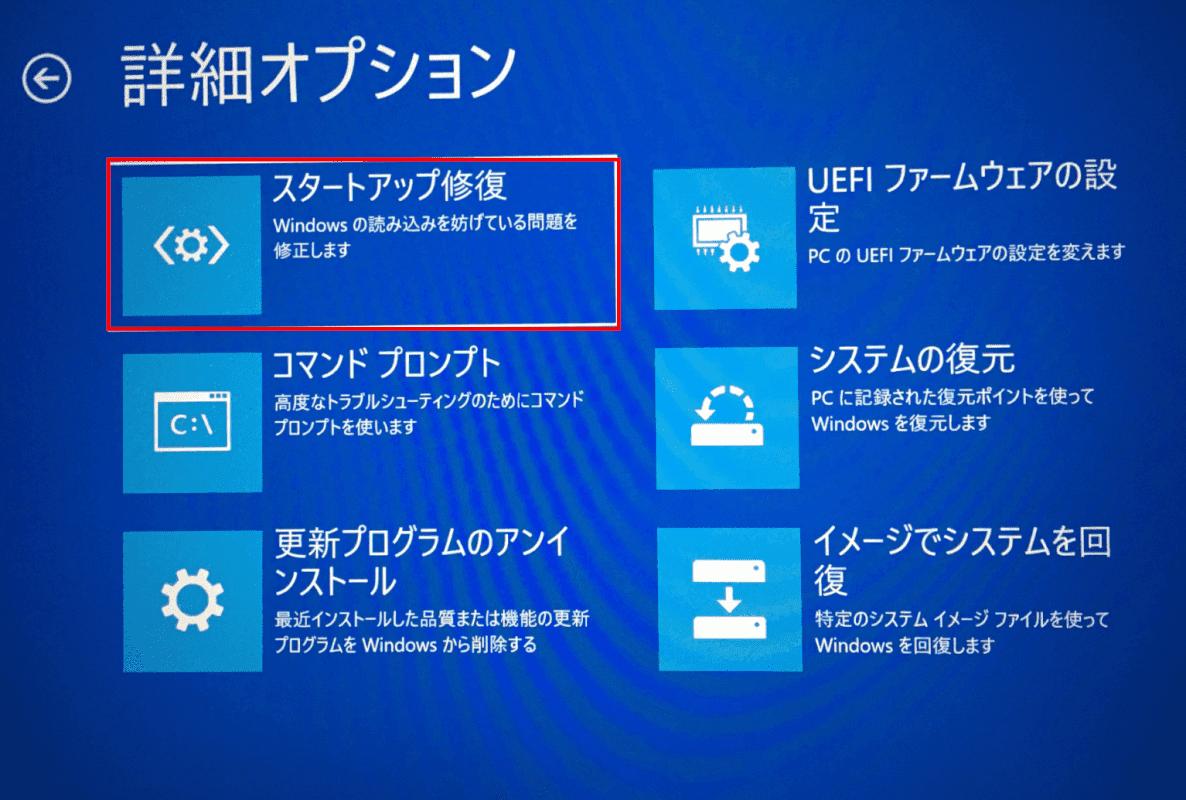
Task: Select the コマンド プロンプト title
Action: (x=387, y=364)
